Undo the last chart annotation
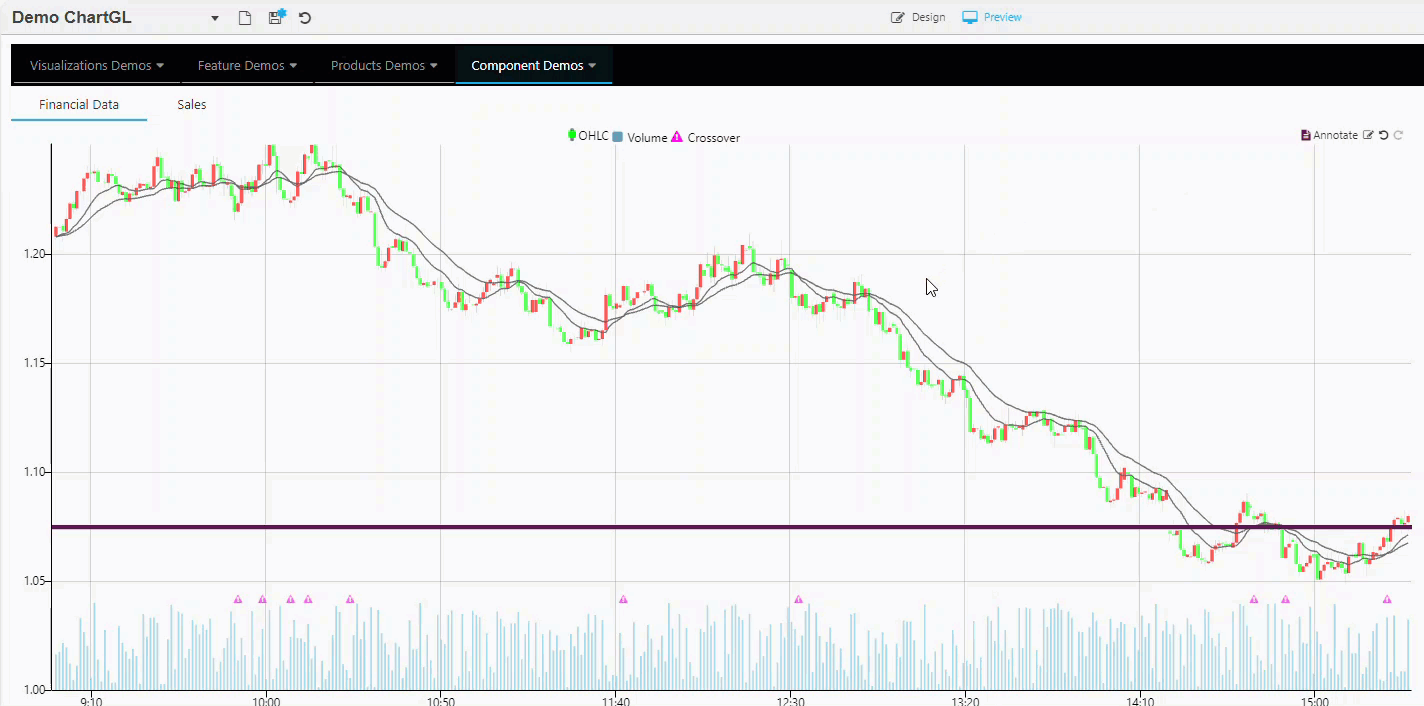 pyautogui.click(x=1384, y=135)
